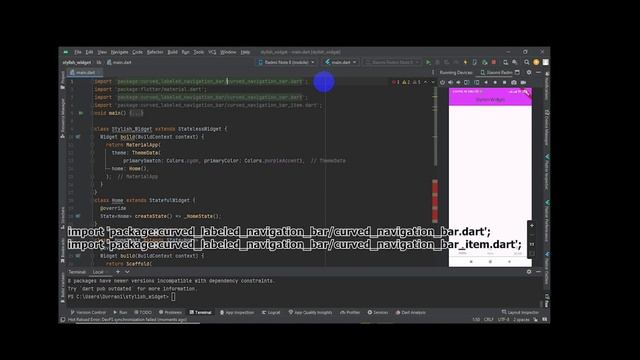Open terminal panel settings gear
Viewport: 640px width, 360px height.
529,272
